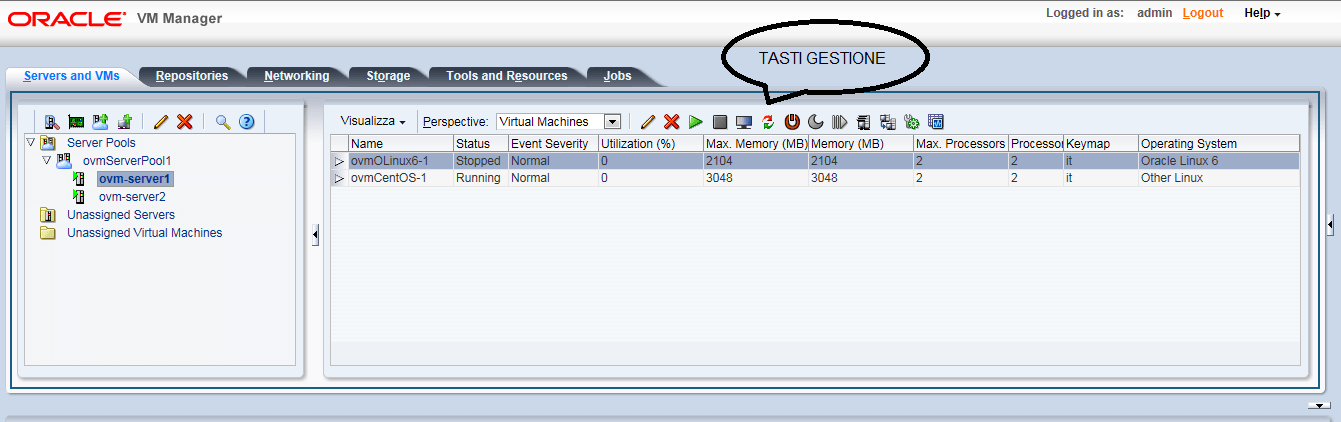Image resolution: width=1341 pixels, height=422 pixels.
Task: Sort by the Operating System column header
Action: [x=1218, y=144]
